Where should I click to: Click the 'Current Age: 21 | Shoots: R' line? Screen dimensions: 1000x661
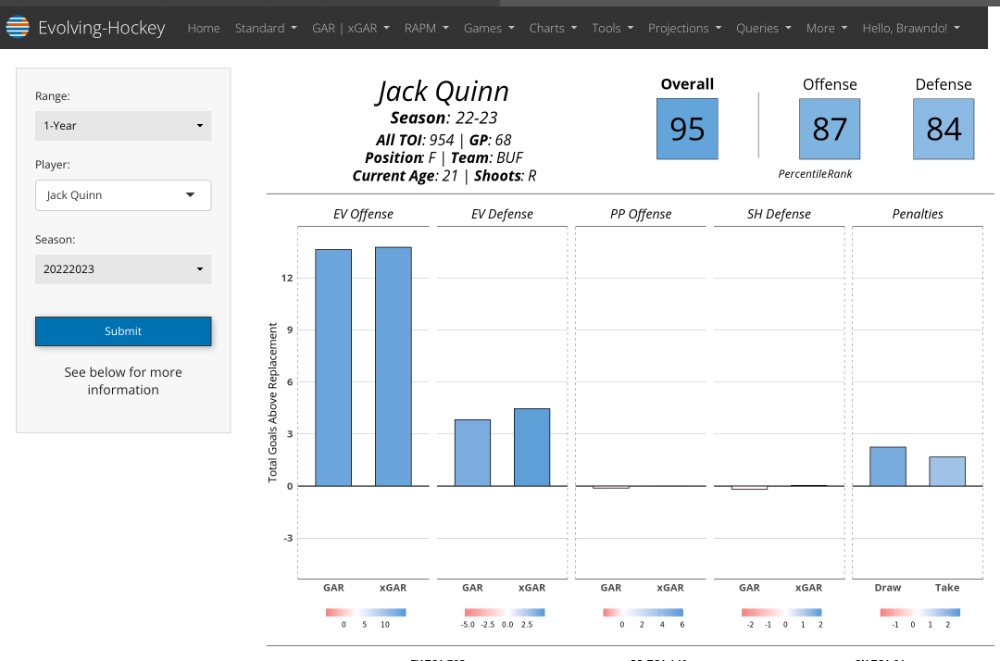[x=444, y=176]
